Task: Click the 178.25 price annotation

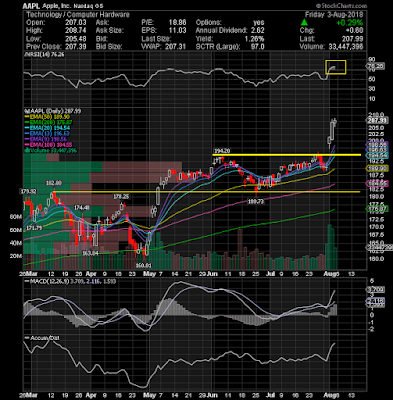Action: [x=121, y=197]
